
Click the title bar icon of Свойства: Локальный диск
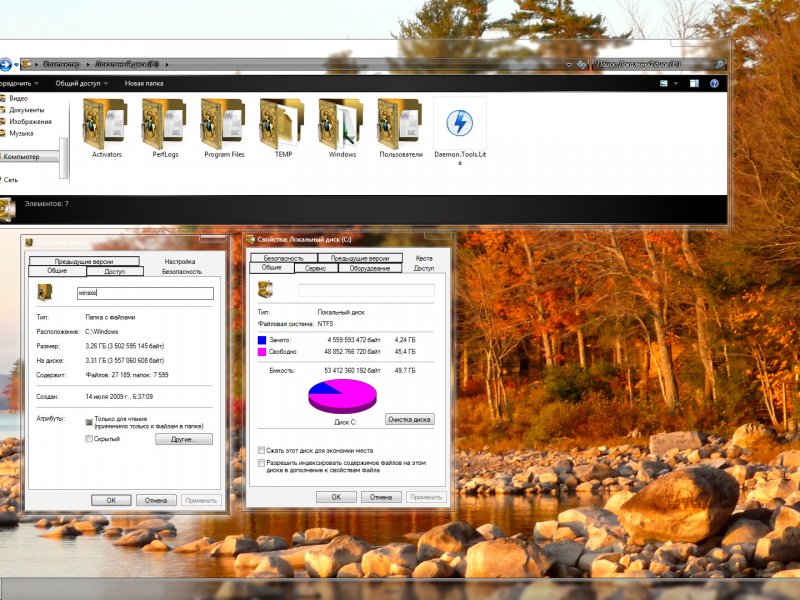[251, 239]
